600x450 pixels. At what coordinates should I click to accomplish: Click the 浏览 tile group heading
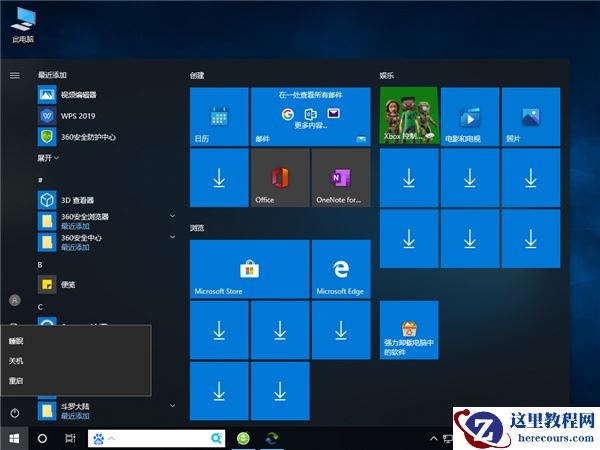[197, 228]
